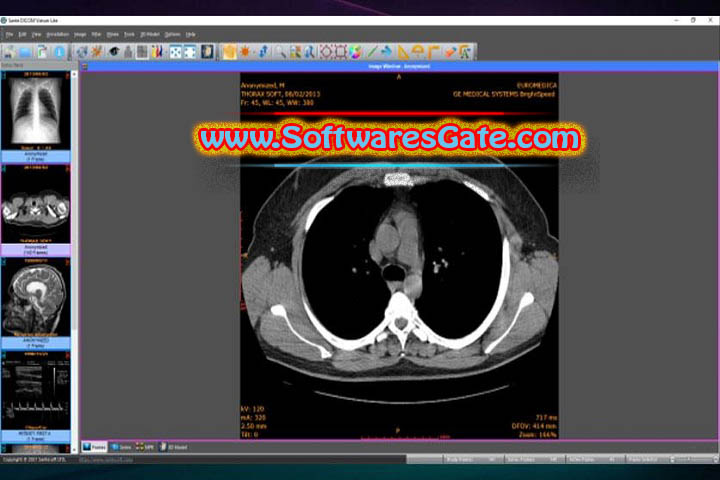
Task: Switch to the 3D Model bottom tab
Action: pos(174,447)
